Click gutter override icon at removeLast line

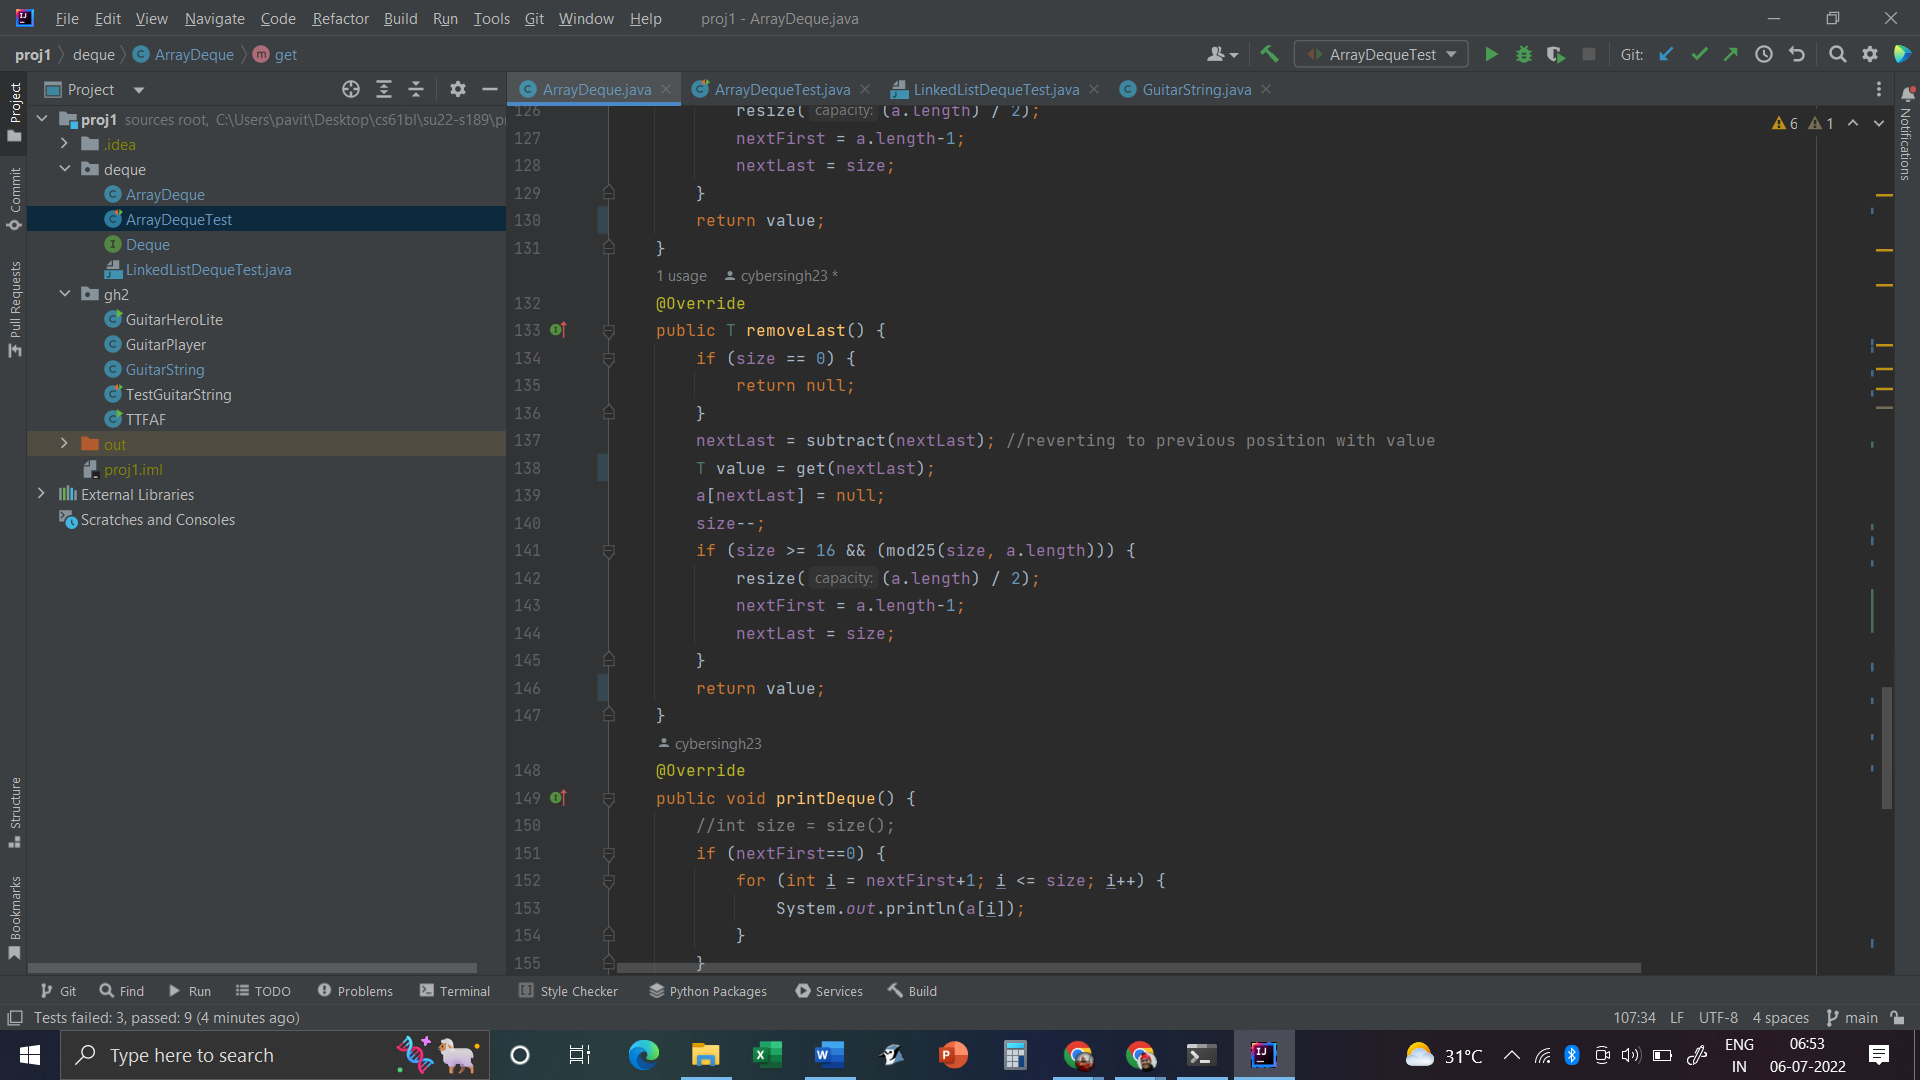point(557,330)
